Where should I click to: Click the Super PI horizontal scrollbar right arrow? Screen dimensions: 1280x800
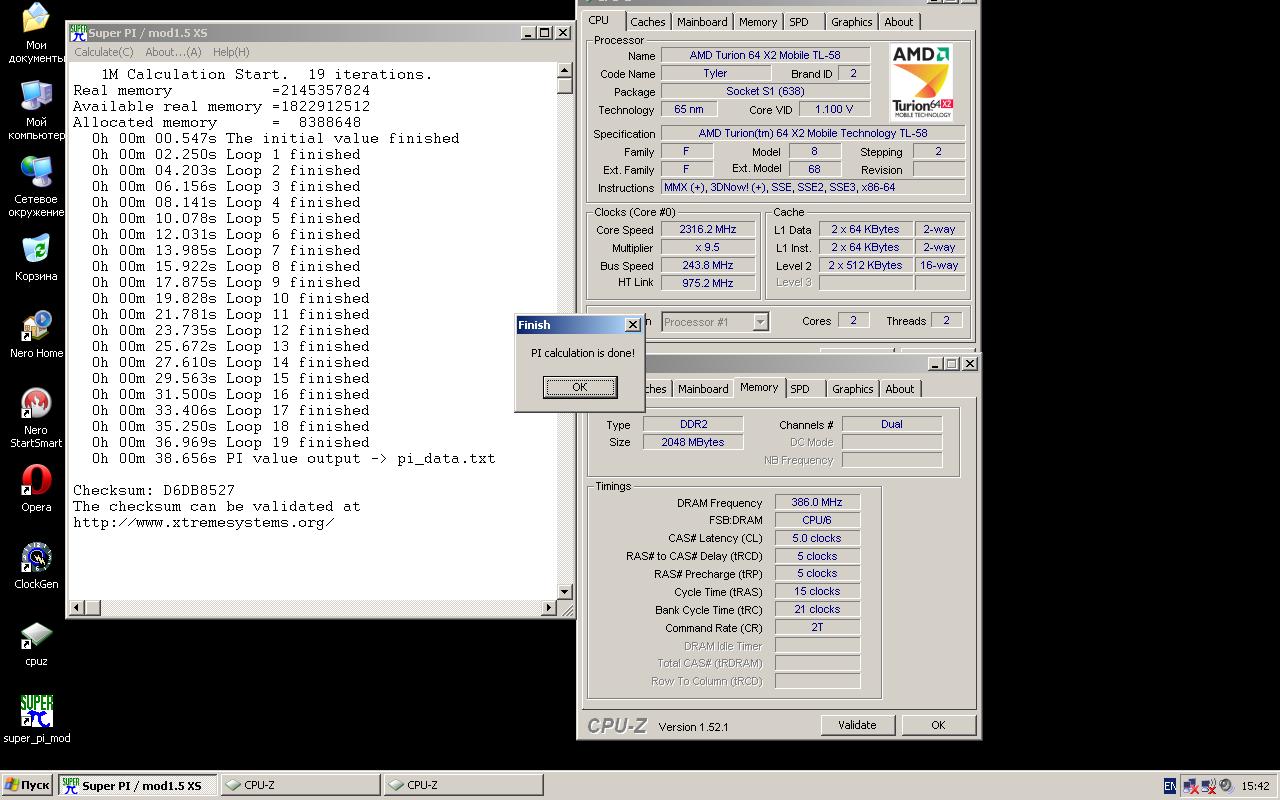pos(549,607)
